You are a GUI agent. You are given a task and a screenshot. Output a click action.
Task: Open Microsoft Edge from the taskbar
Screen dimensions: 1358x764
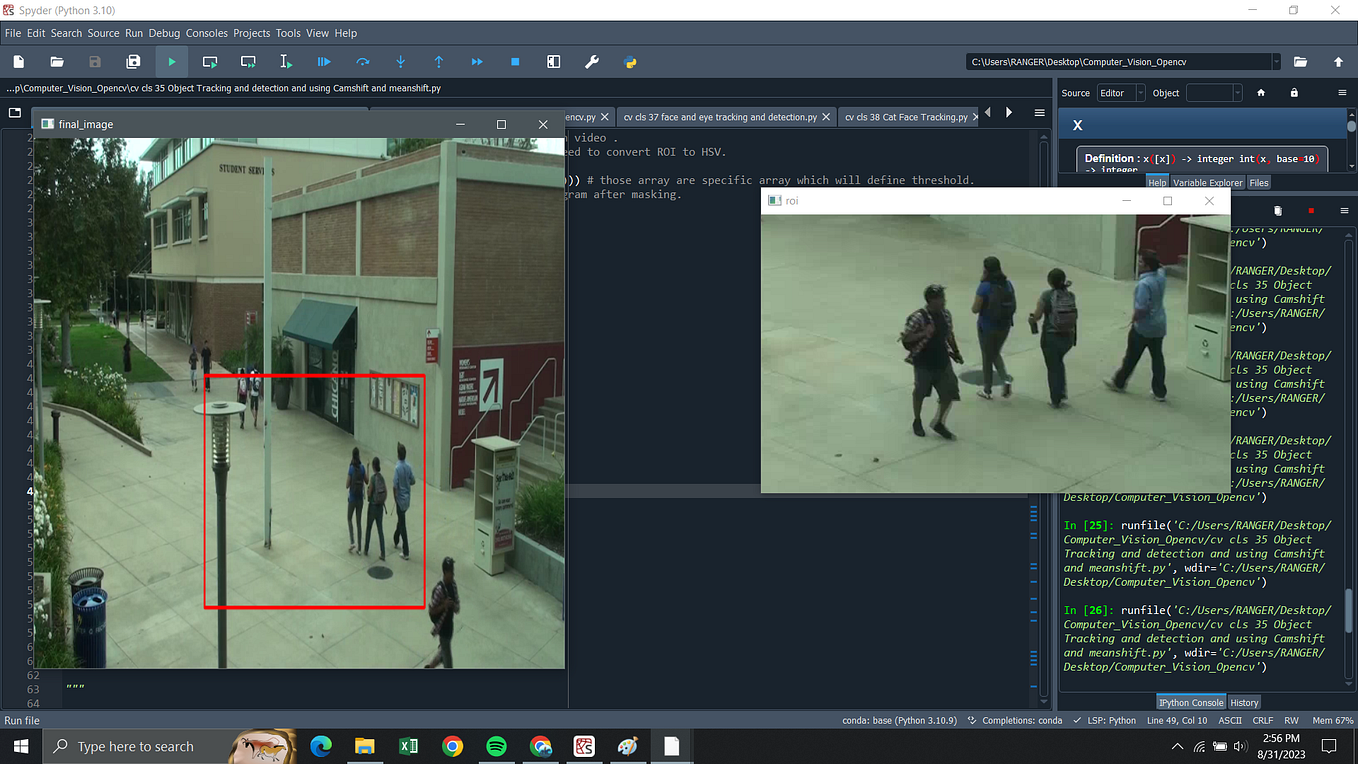(321, 747)
